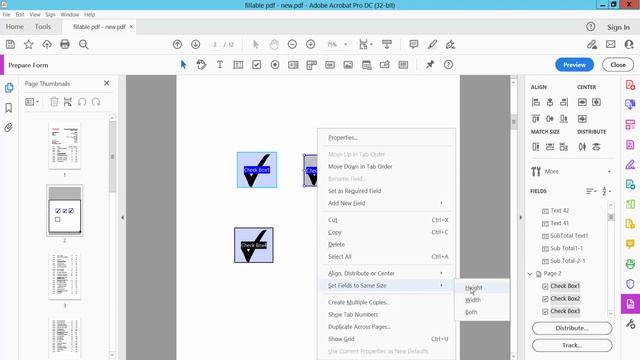Click the Track... button
The image size is (640, 360).
pyautogui.click(x=572, y=345)
